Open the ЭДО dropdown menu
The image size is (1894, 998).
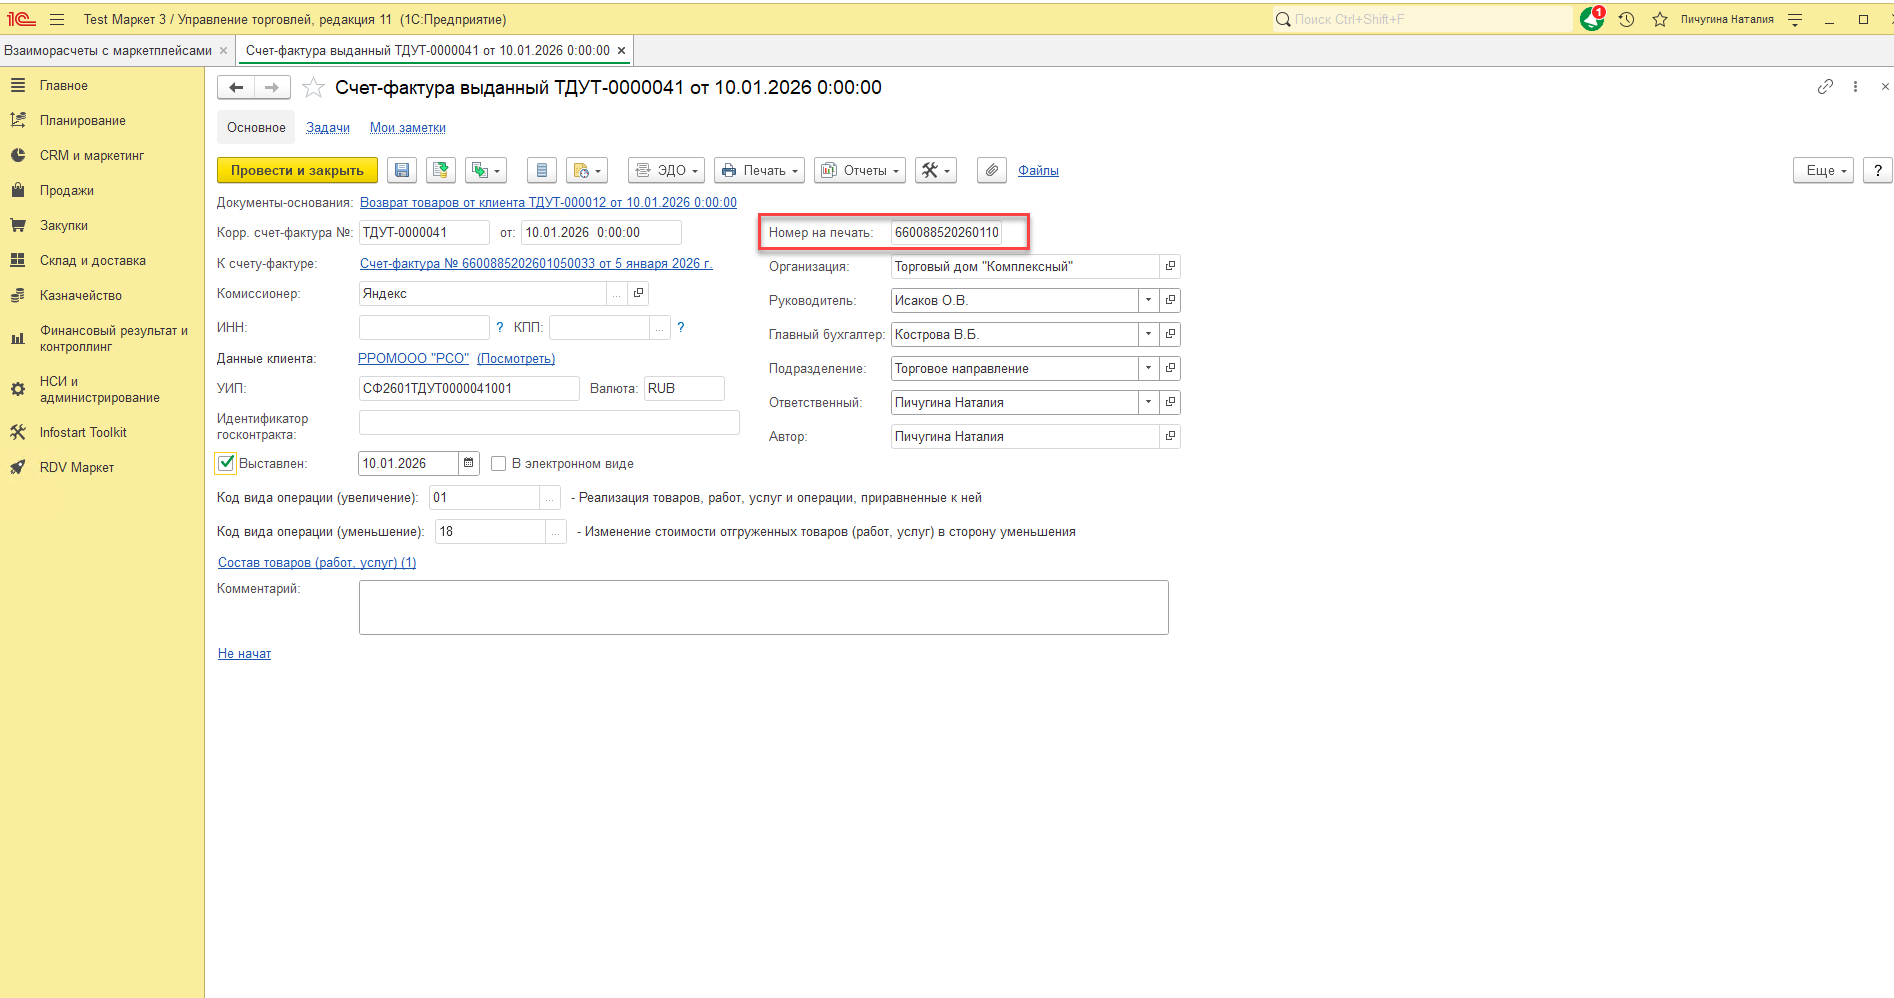[x=666, y=171]
